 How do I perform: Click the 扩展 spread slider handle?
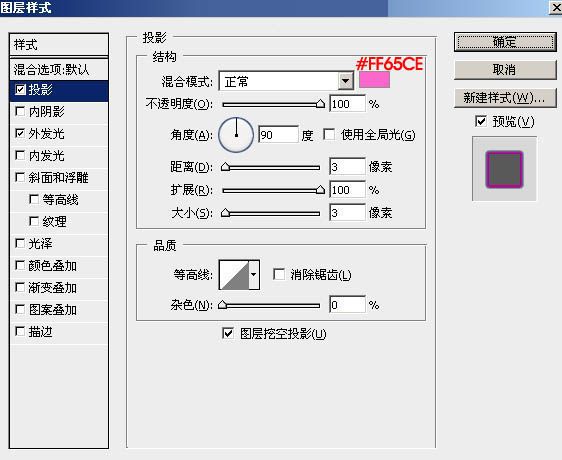(320, 190)
